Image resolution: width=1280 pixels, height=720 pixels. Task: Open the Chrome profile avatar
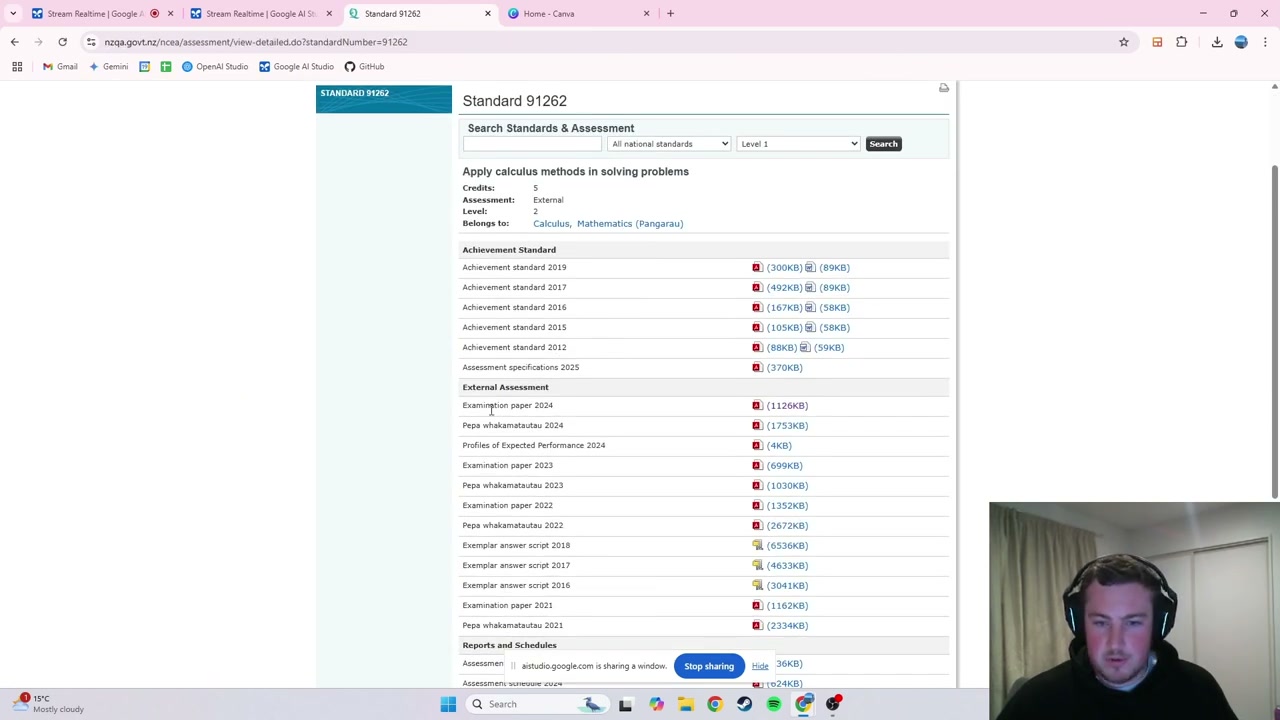point(1241,42)
